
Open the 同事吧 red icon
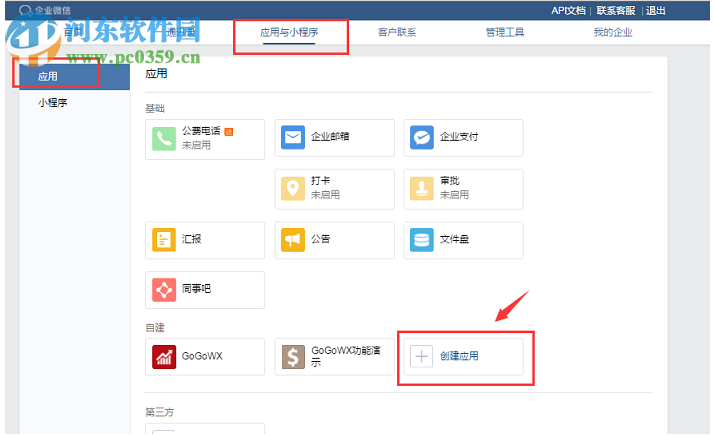164,289
